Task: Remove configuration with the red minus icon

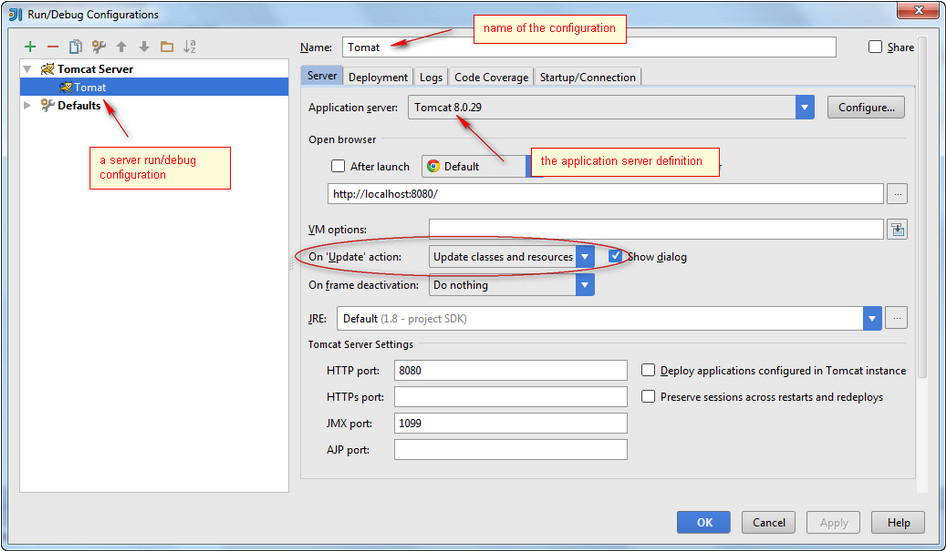Action: pyautogui.click(x=53, y=46)
